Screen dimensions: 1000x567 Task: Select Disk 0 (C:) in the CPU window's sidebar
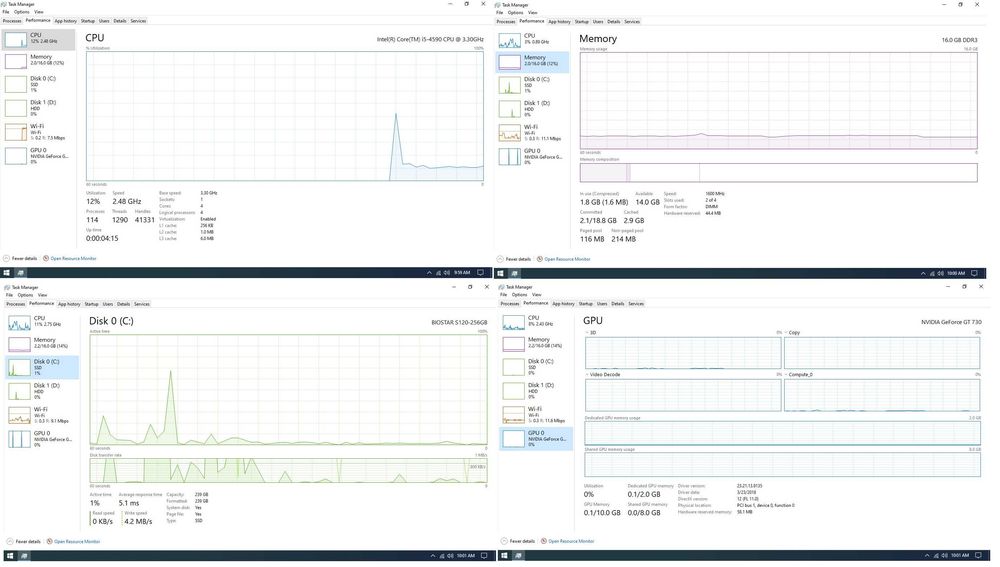pyautogui.click(x=38, y=84)
